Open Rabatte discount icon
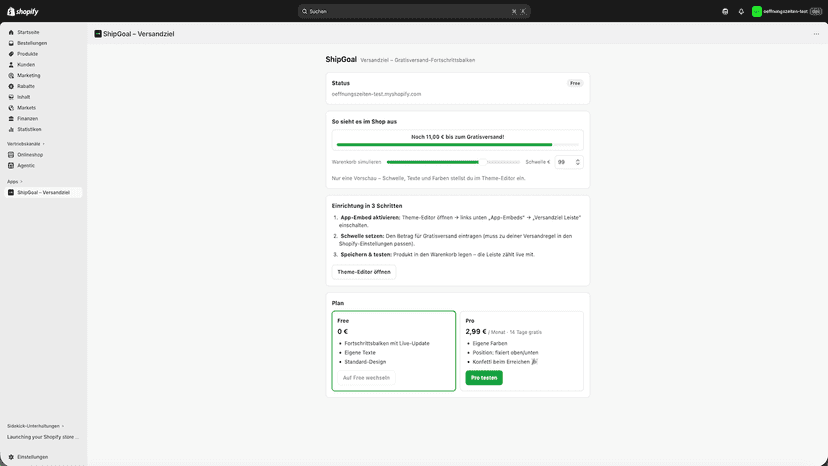 tap(11, 86)
